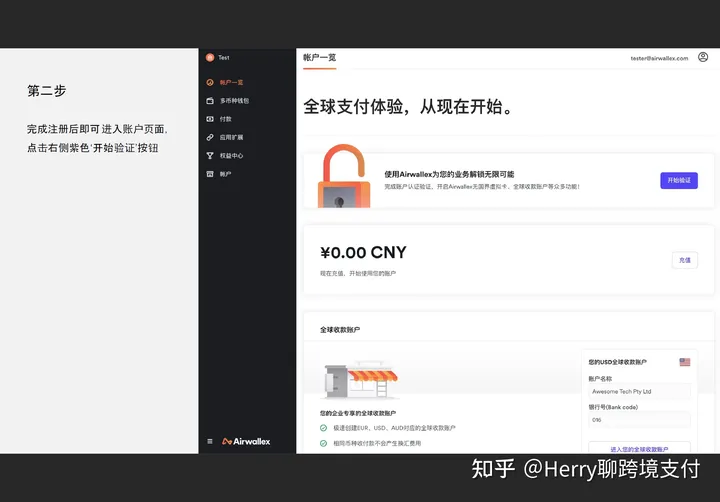Click the tester@airwallex.com account email

coord(659,58)
